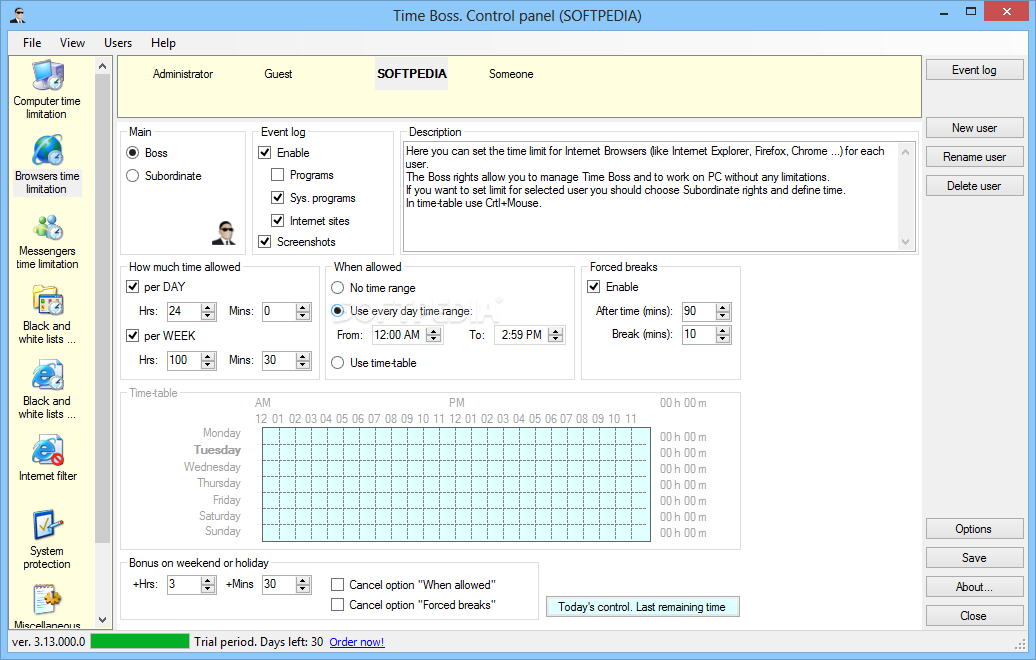1036x660 pixels.
Task: Open the About... button
Action: [x=975, y=587]
